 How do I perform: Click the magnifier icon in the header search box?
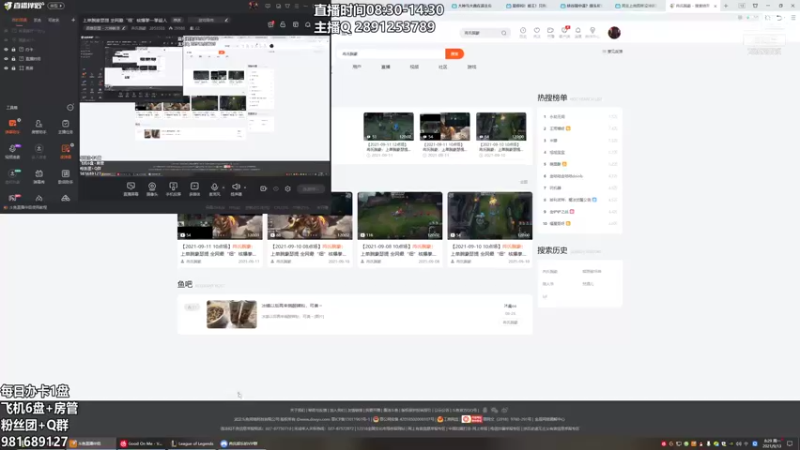[504, 33]
